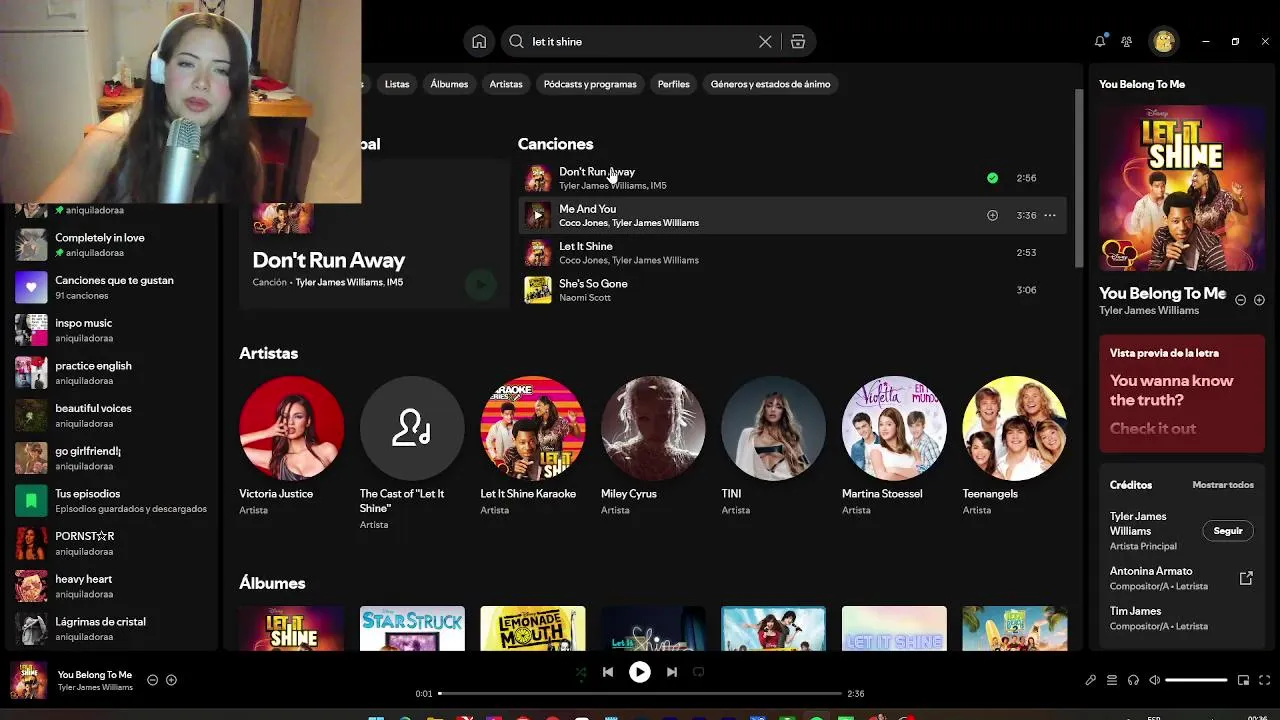Add Me And You to liked songs
This screenshot has width=1280, height=720.
pos(992,215)
